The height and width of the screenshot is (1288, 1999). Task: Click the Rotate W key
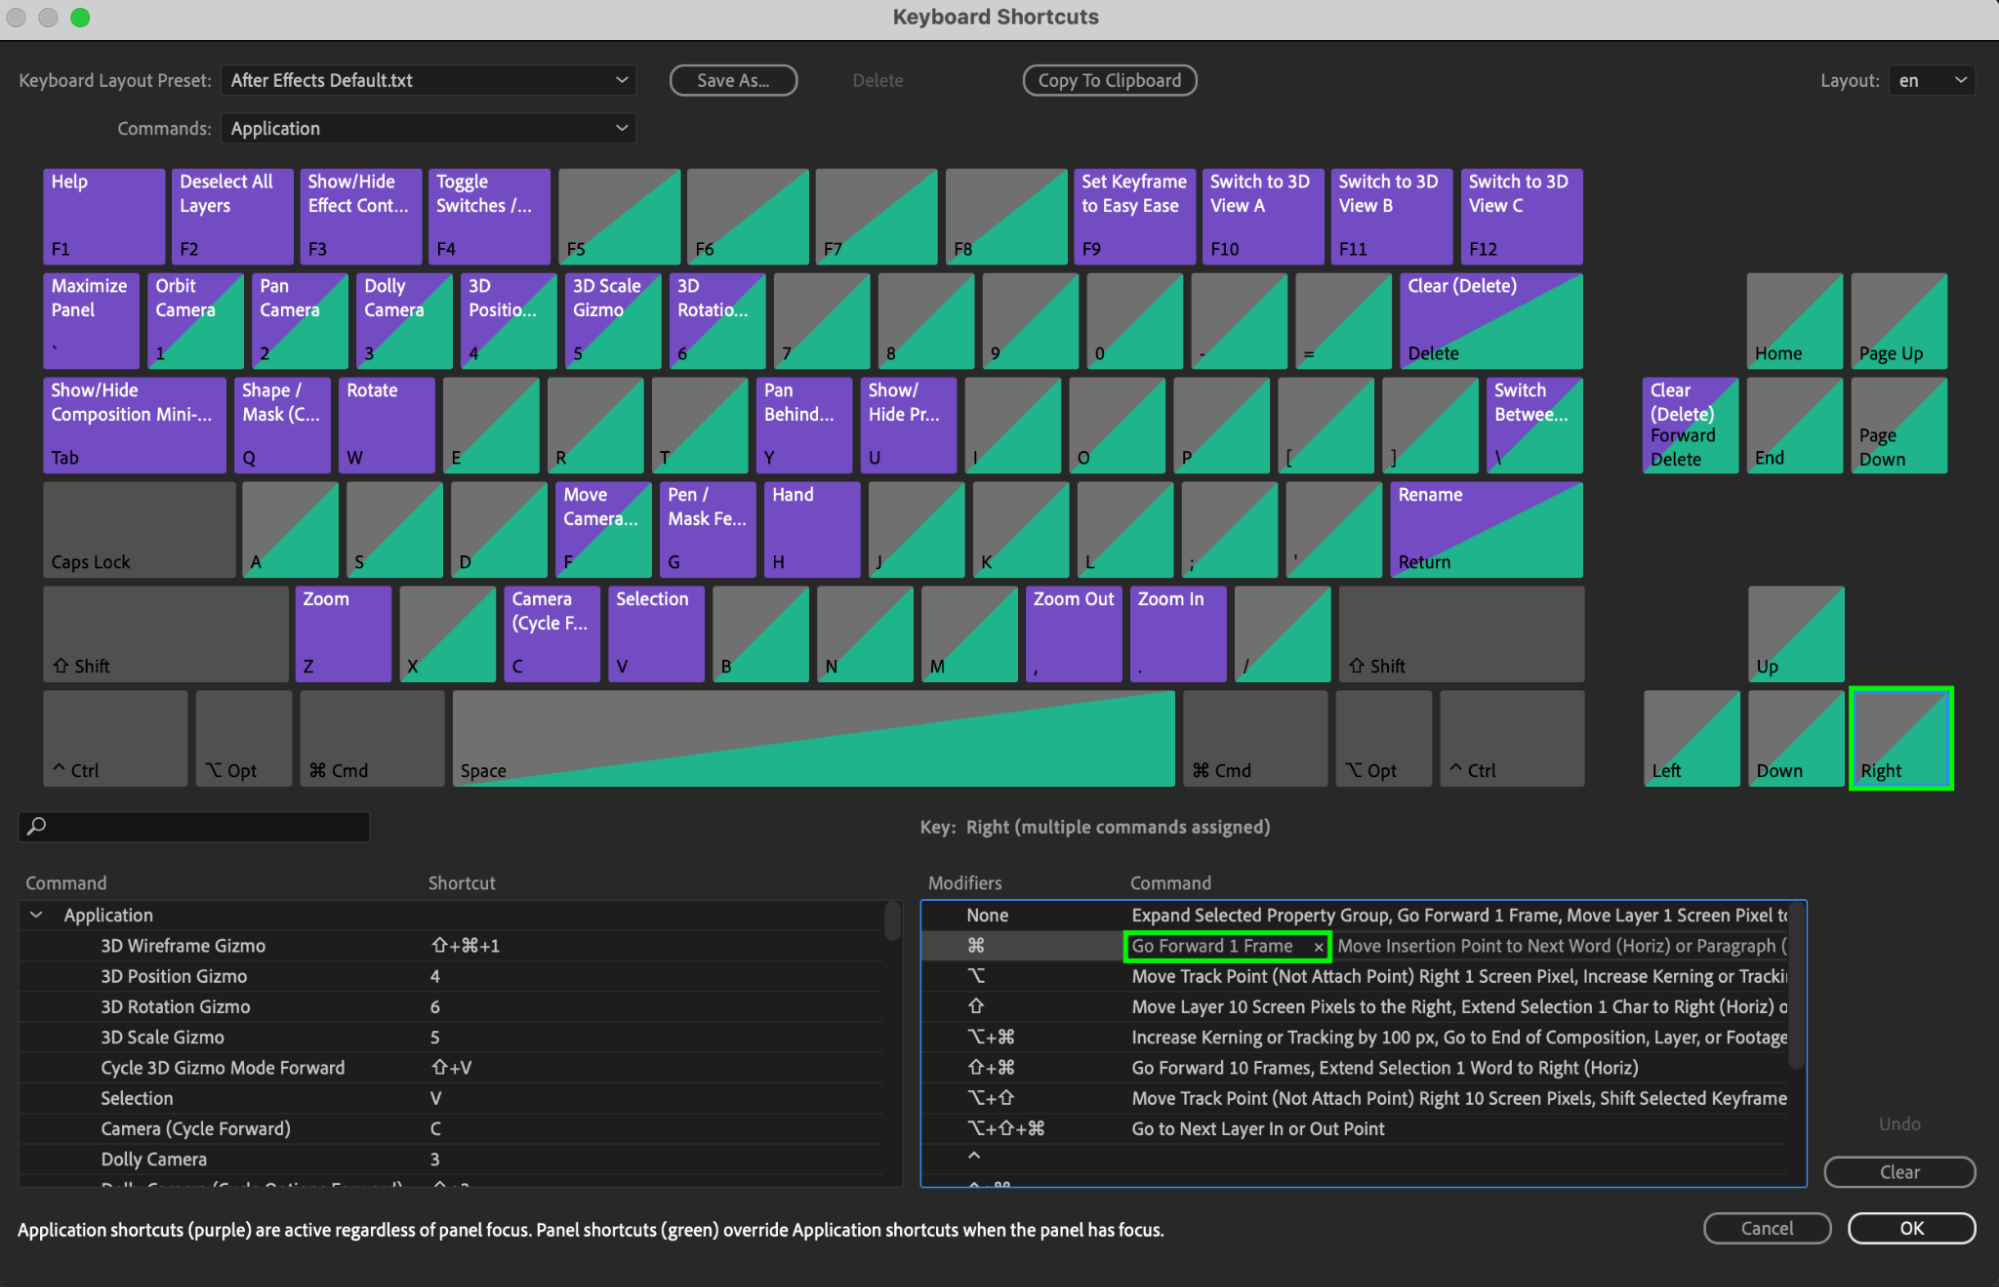(x=386, y=425)
